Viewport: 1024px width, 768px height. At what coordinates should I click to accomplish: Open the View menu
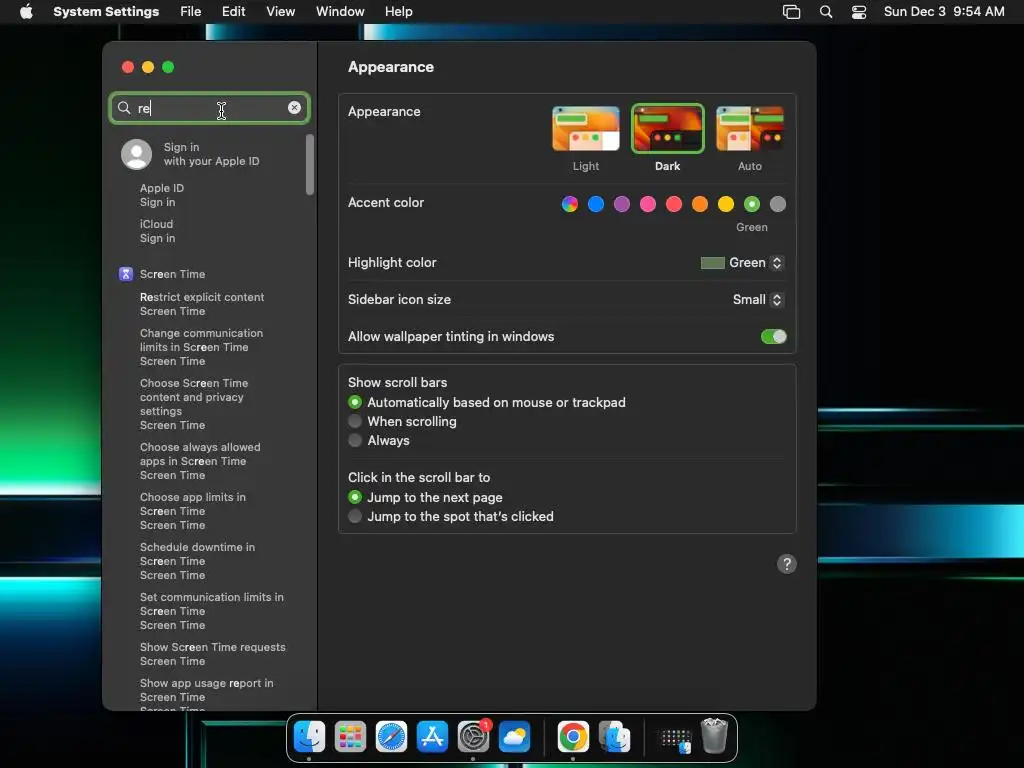(280, 12)
